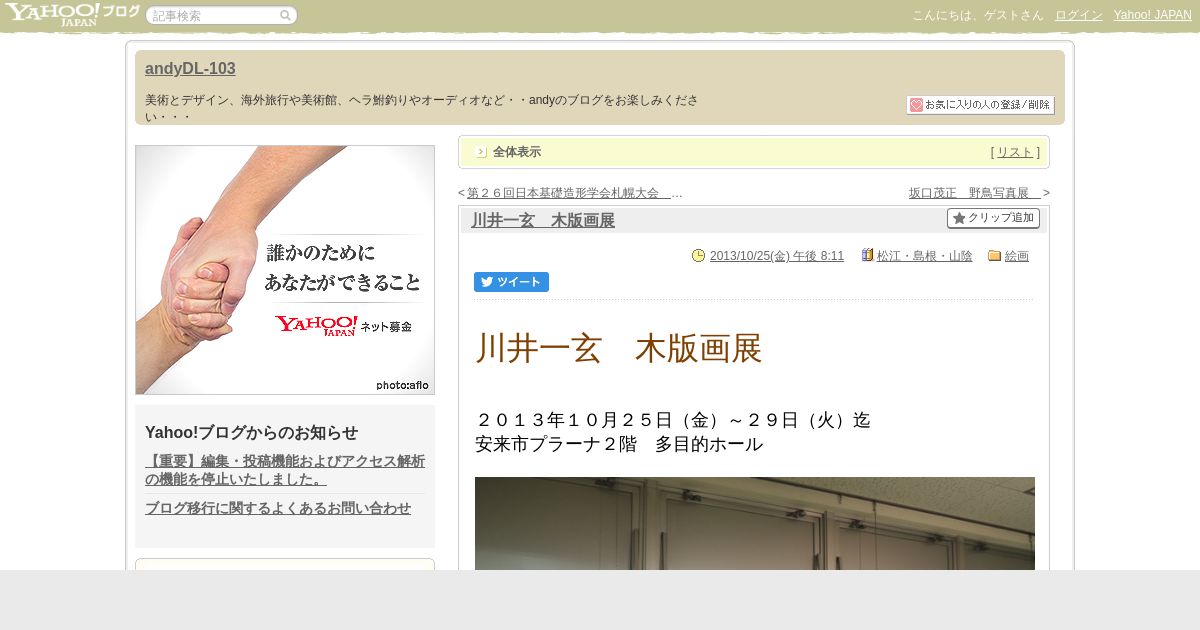Open the Yahoo! JAPAN link in header
The image size is (1200, 630).
pos(1152,15)
